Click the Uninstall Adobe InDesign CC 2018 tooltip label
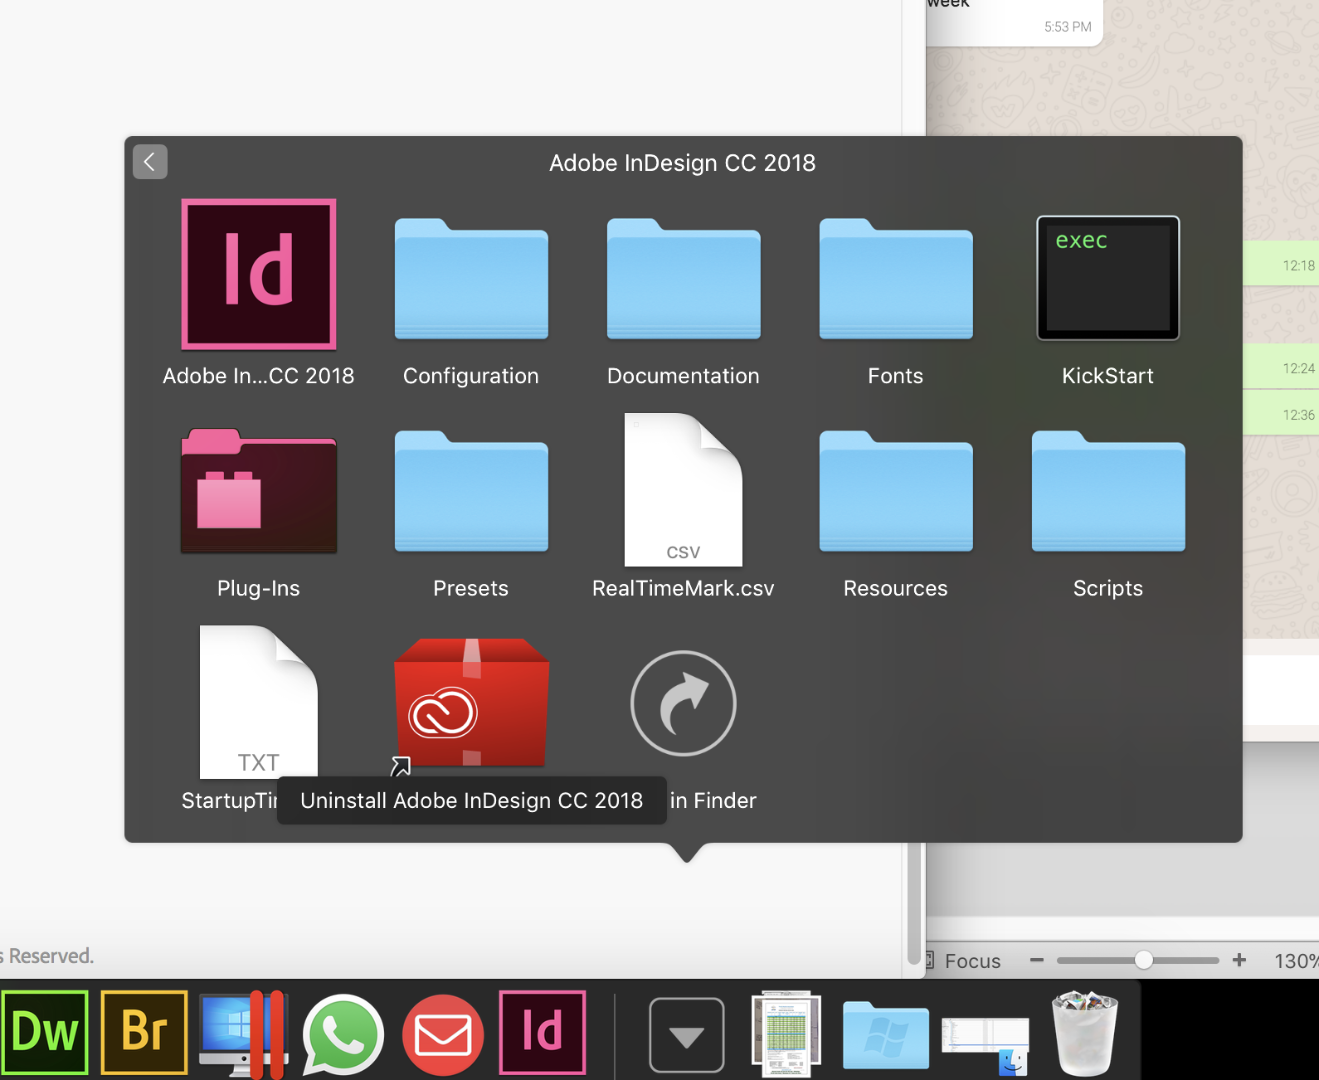This screenshot has width=1319, height=1080. (472, 801)
